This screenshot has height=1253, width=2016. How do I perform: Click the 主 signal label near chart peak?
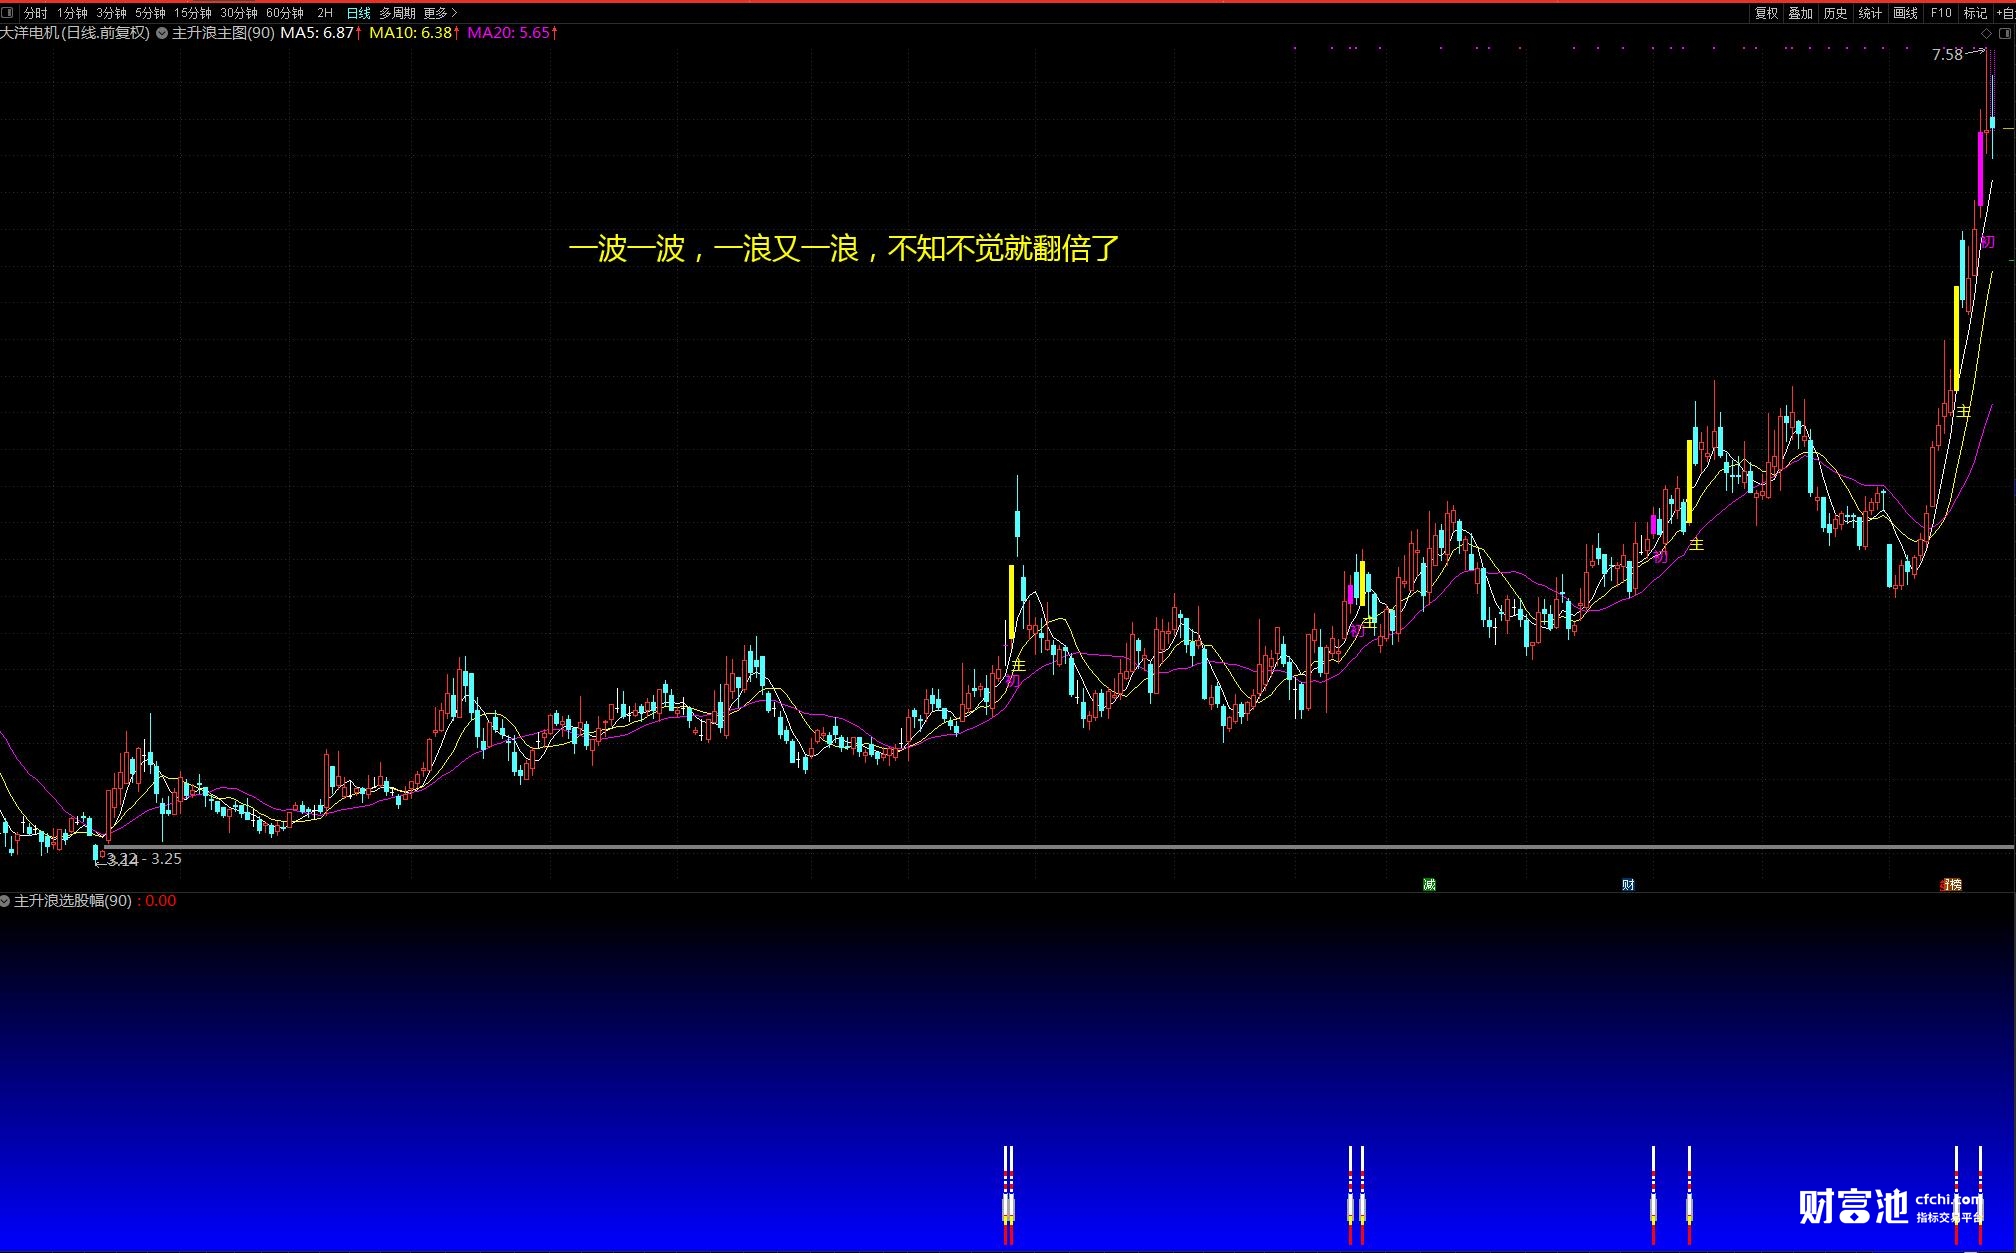(1963, 412)
